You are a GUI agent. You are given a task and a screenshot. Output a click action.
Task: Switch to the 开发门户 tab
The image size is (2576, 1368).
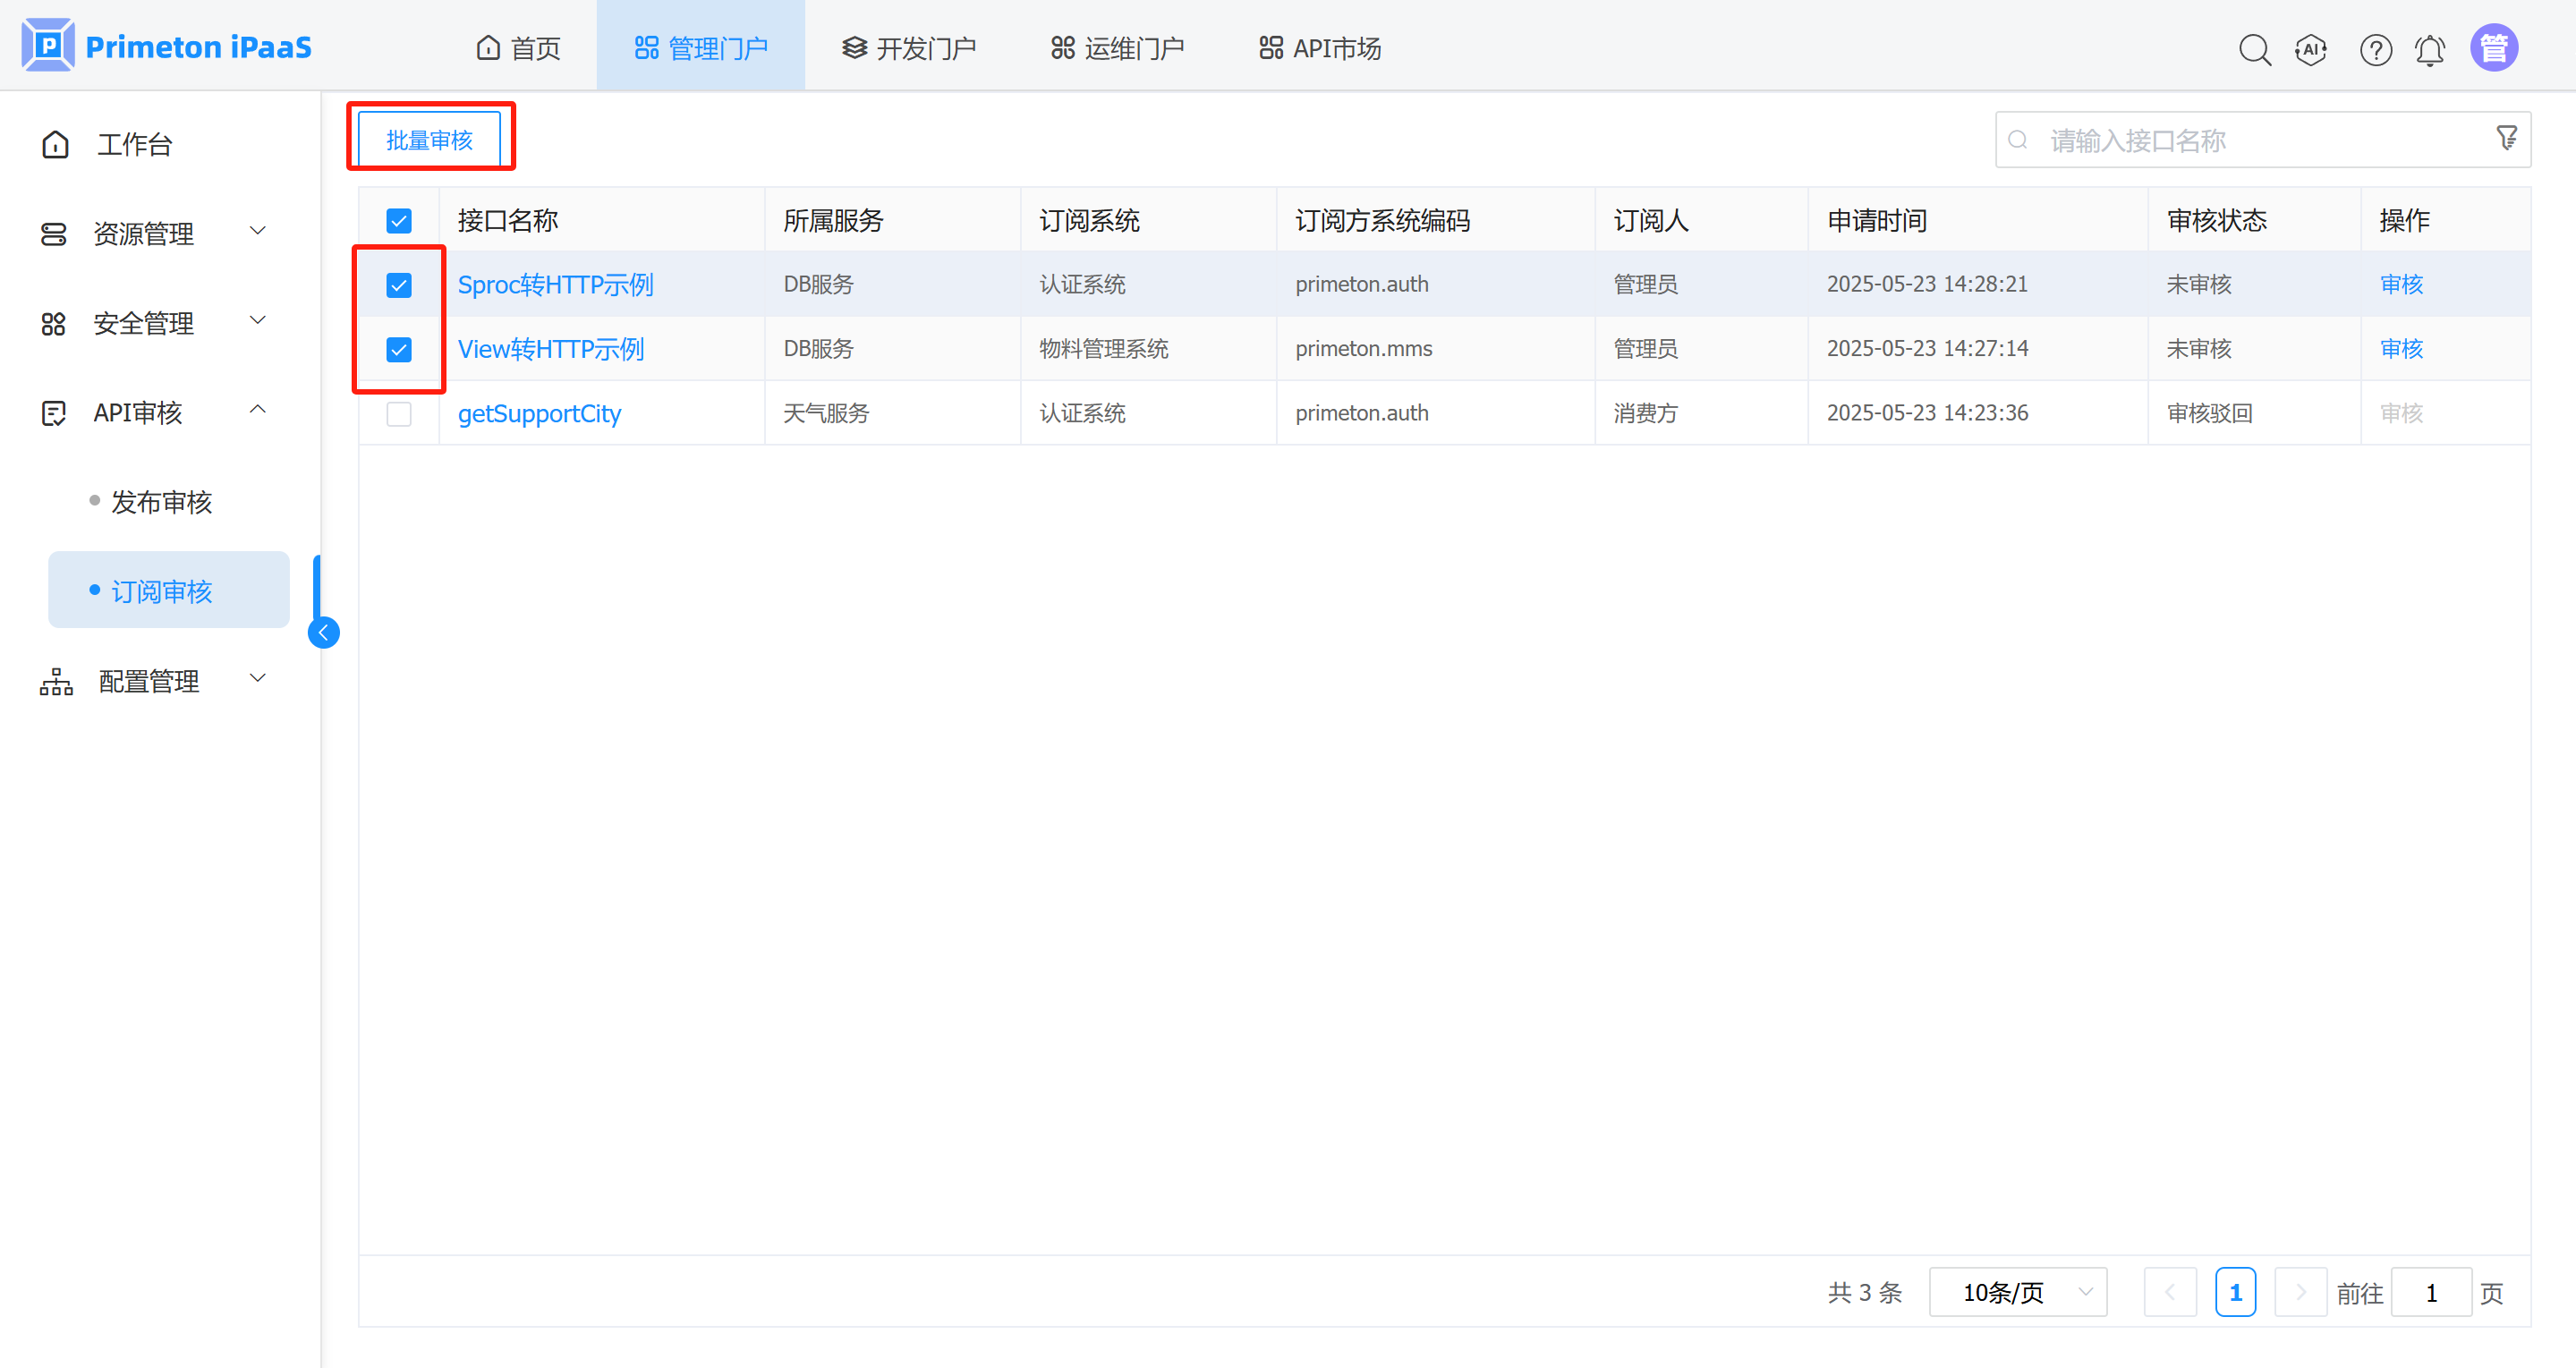909,48
